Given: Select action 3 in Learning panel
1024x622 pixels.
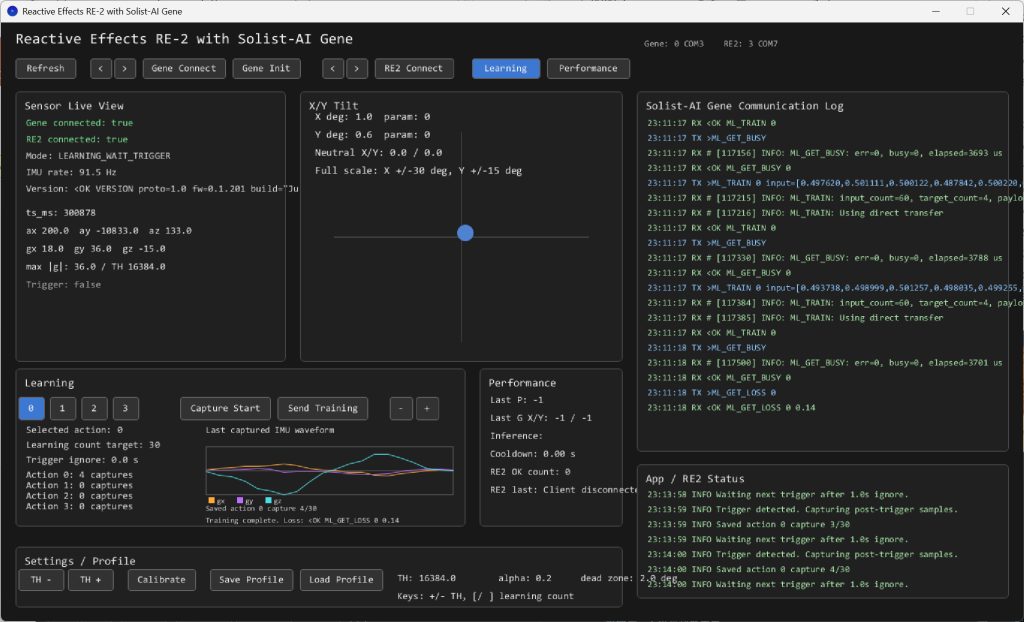Looking at the screenshot, I should pyautogui.click(x=125, y=408).
